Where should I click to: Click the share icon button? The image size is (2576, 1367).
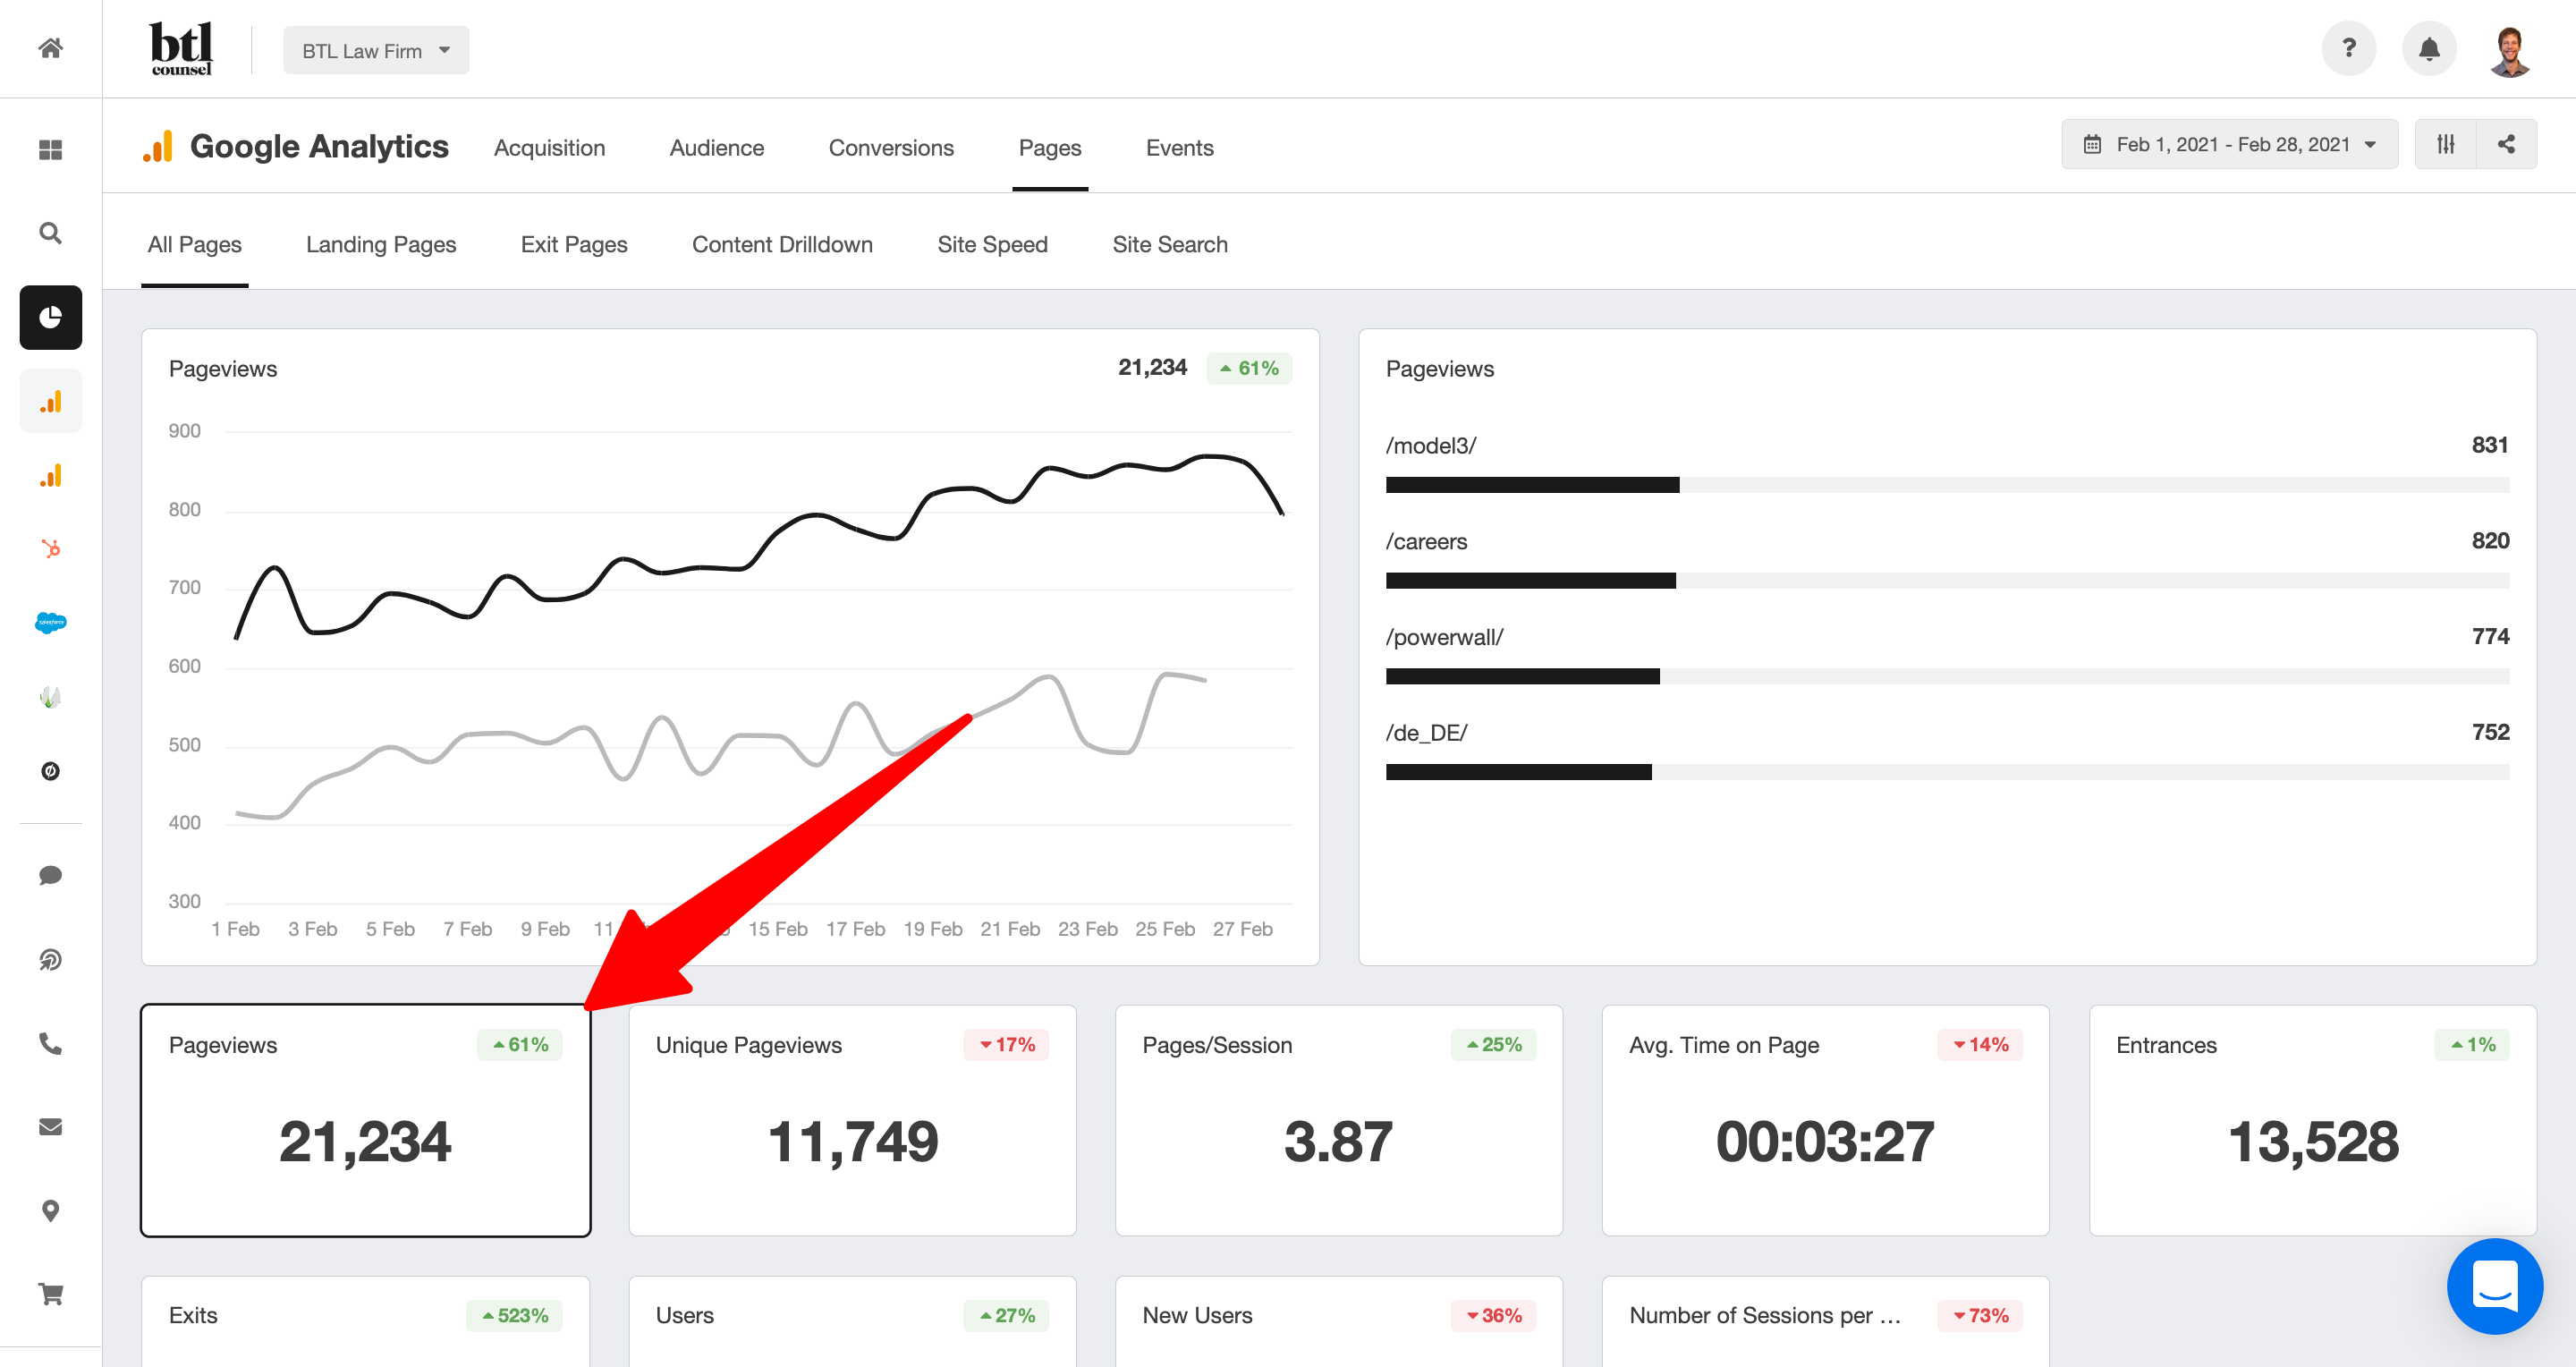coord(2506,144)
